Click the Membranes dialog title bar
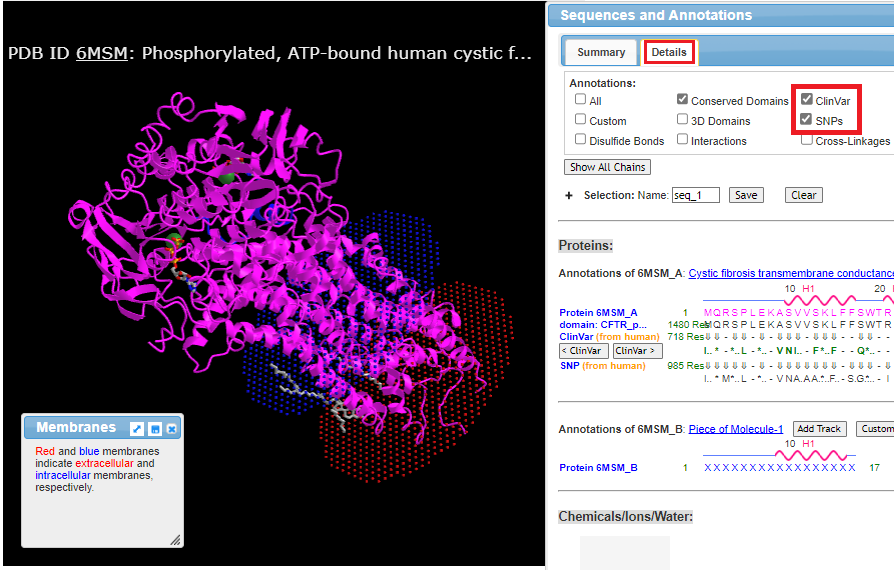The height and width of the screenshot is (570, 894). 102,428
